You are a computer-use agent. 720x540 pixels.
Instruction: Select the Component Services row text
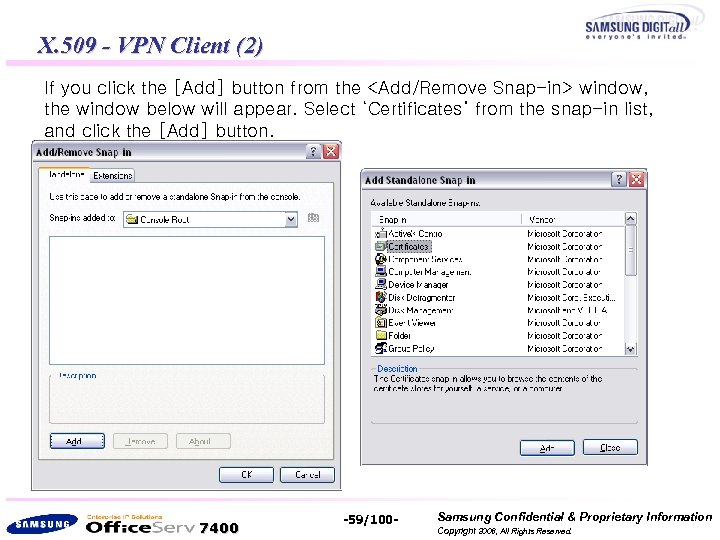click(x=425, y=259)
